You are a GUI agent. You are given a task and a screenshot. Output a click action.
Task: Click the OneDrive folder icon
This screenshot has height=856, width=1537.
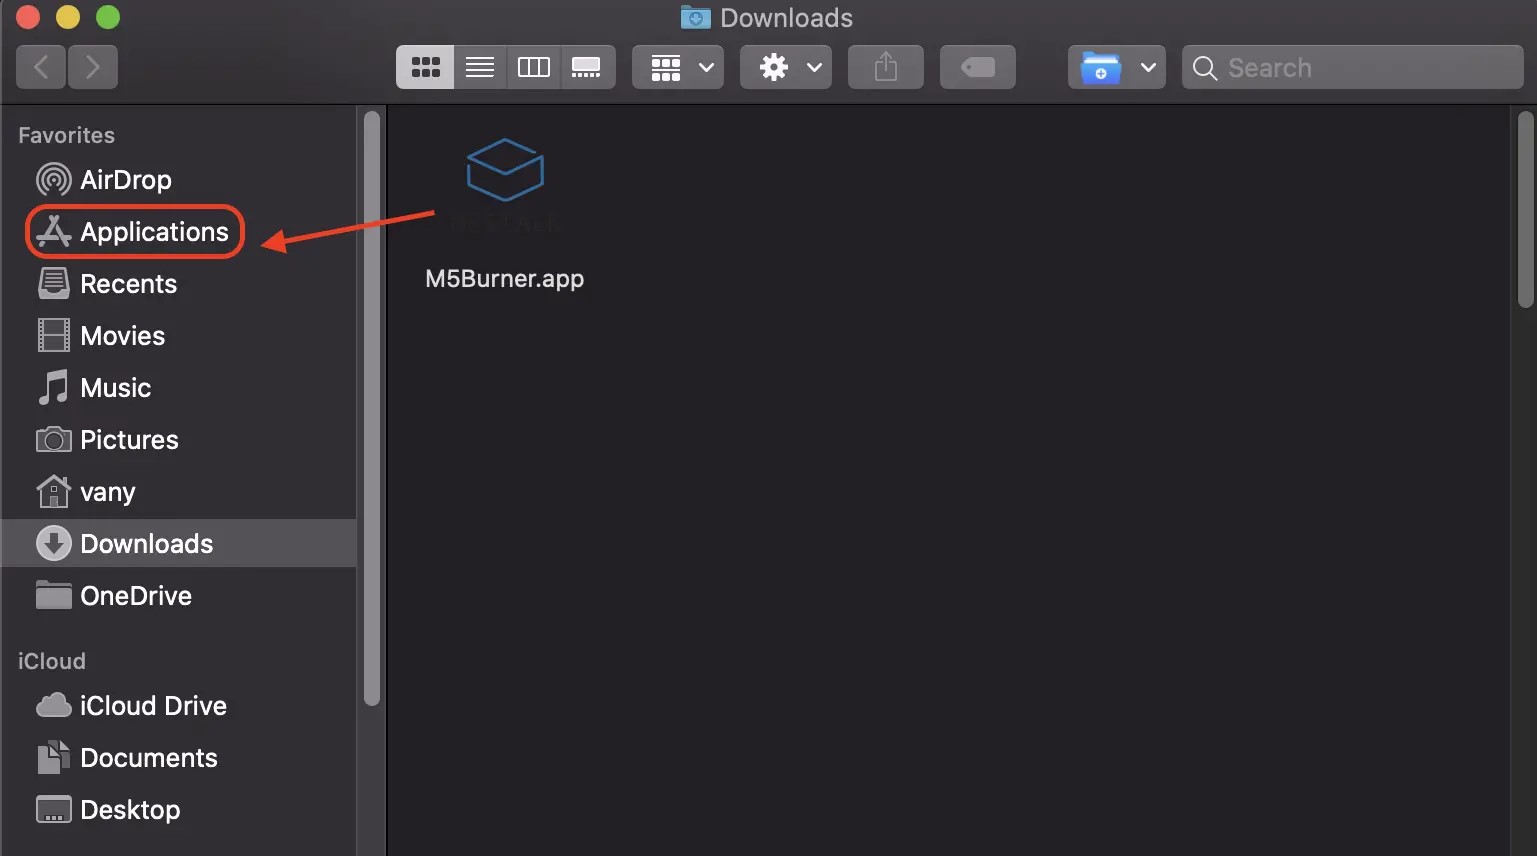point(53,595)
